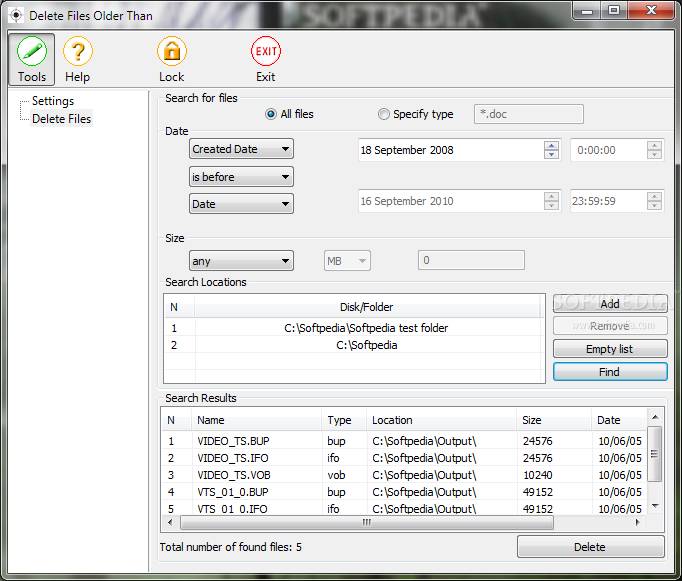The image size is (682, 581).
Task: Click the Add location button
Action: point(610,304)
